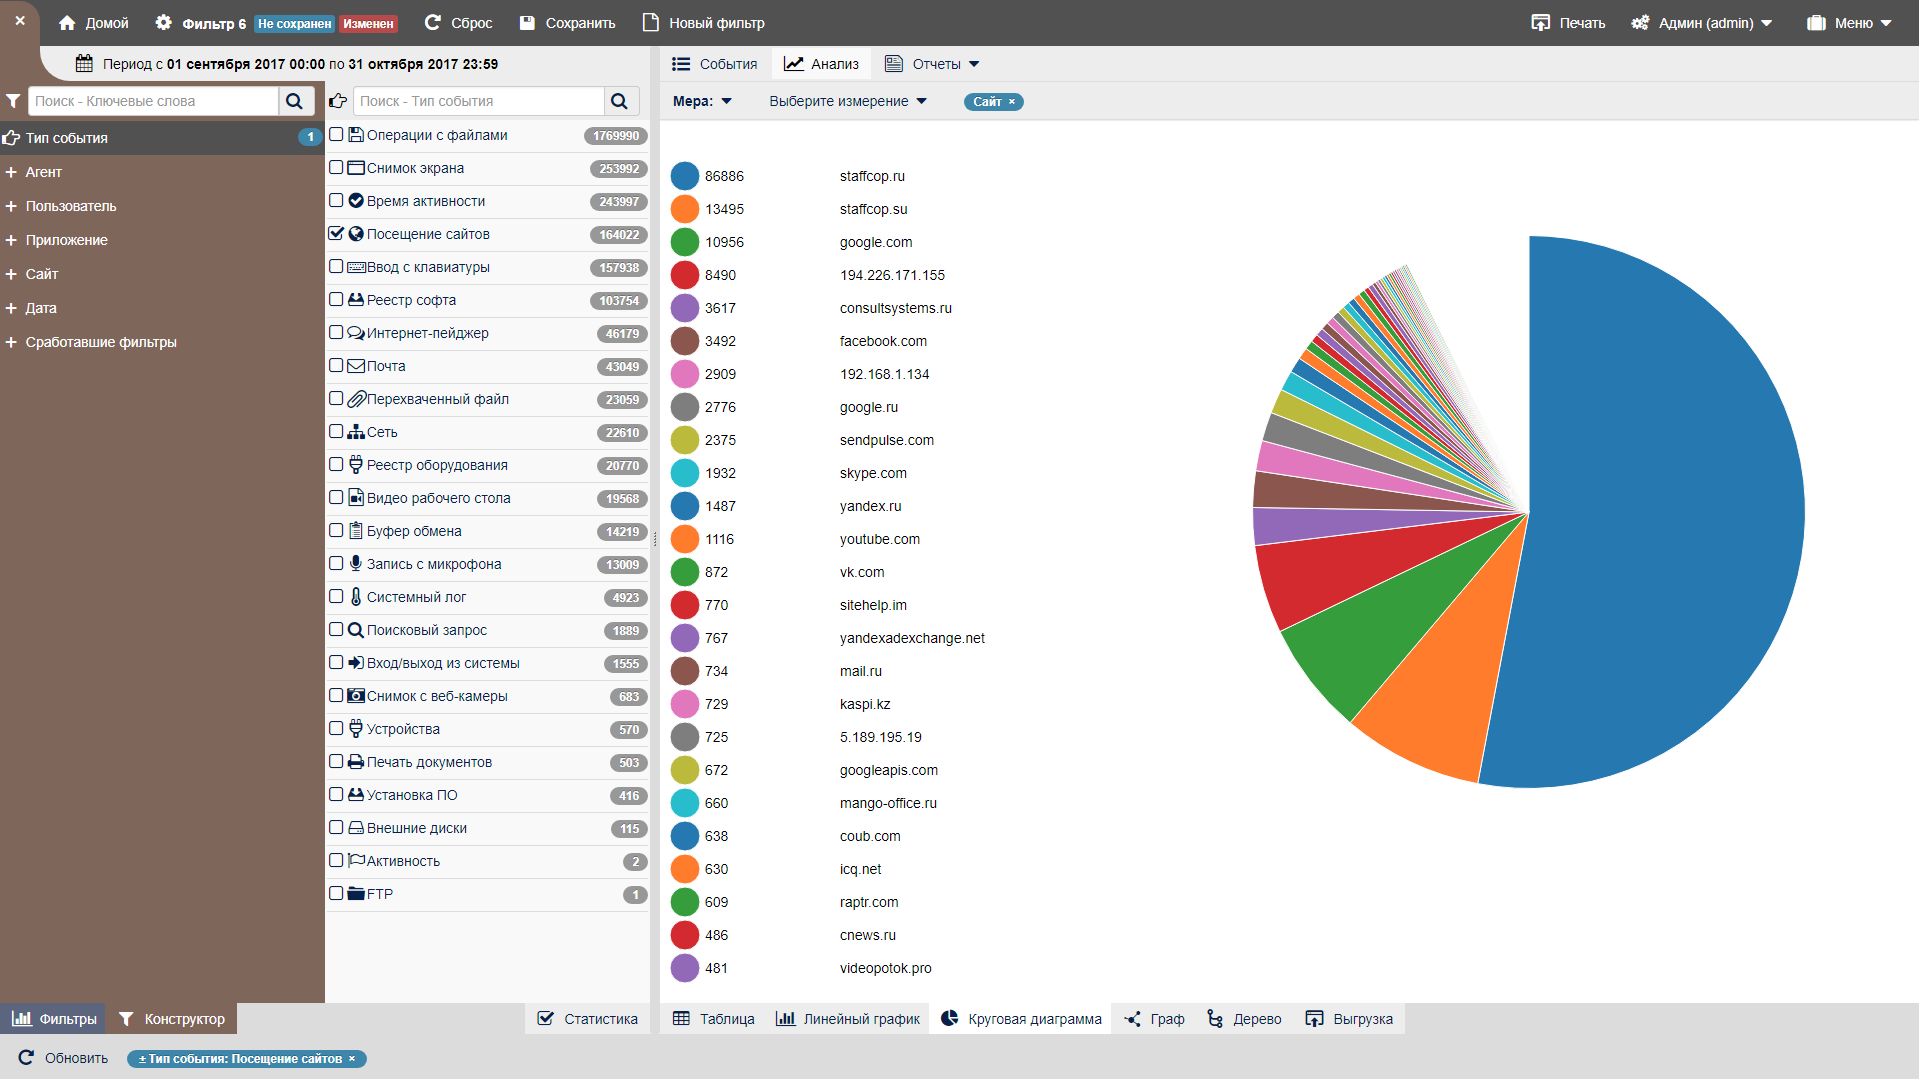
Task: Click the gear icon next to Фильтр 6
Action: click(x=164, y=23)
